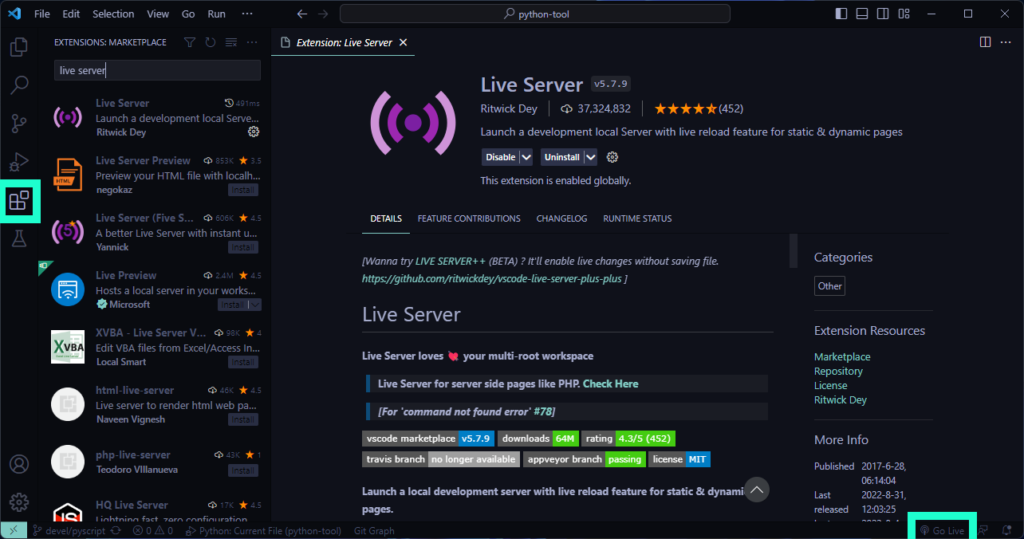Viewport: 1024px width, 539px height.
Task: Open Live Server gear settings in detail page
Action: 613,157
